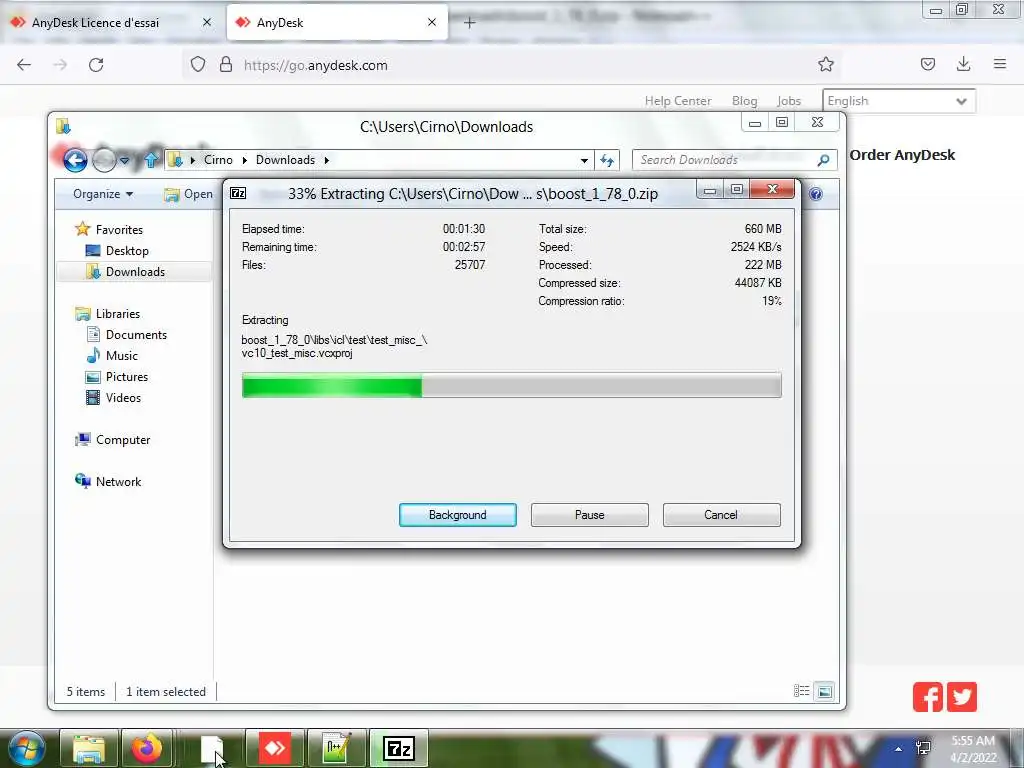Open Documents library
The height and width of the screenshot is (768, 1024).
pos(127,334)
